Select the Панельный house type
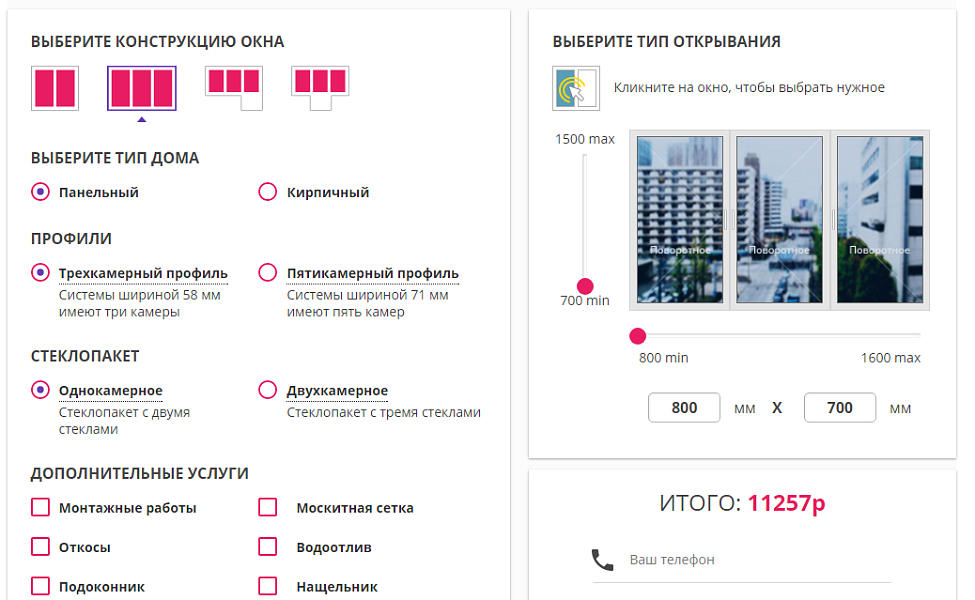975x600 pixels. pos(40,192)
